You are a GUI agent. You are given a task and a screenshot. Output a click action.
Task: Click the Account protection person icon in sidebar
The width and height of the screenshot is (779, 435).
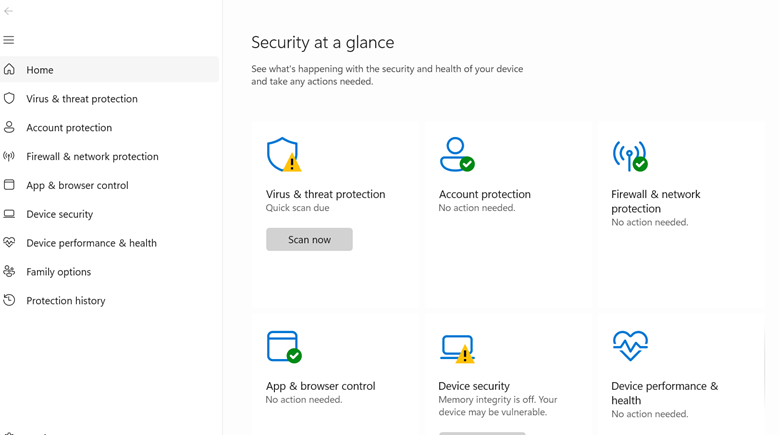coord(9,127)
